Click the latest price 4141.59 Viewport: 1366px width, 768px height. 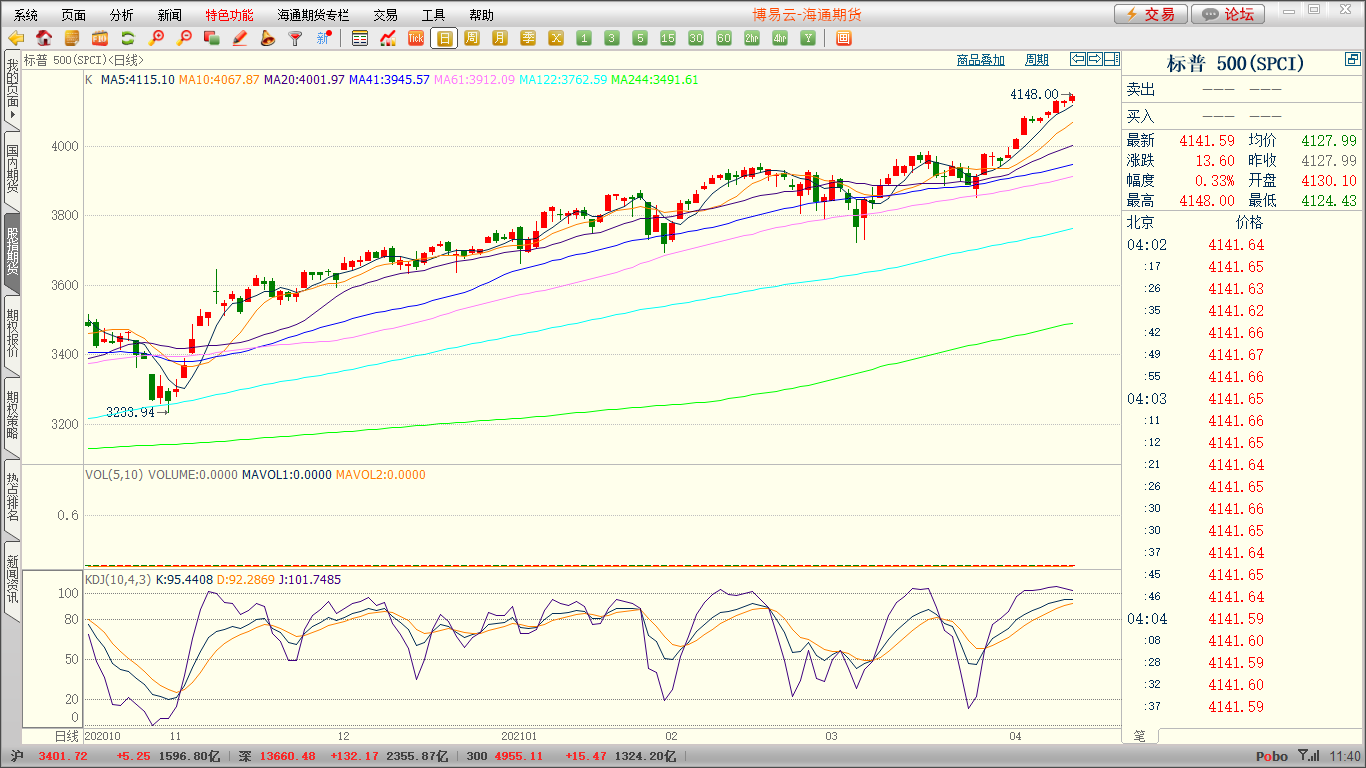(1207, 141)
